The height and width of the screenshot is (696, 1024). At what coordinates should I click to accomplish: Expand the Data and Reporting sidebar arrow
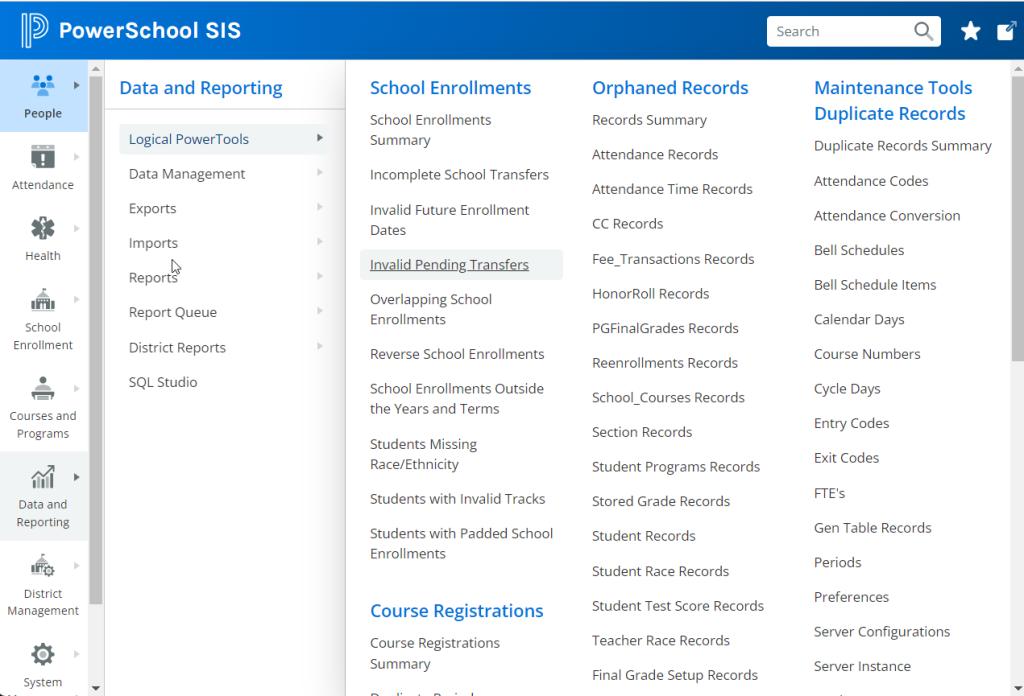[x=76, y=477]
